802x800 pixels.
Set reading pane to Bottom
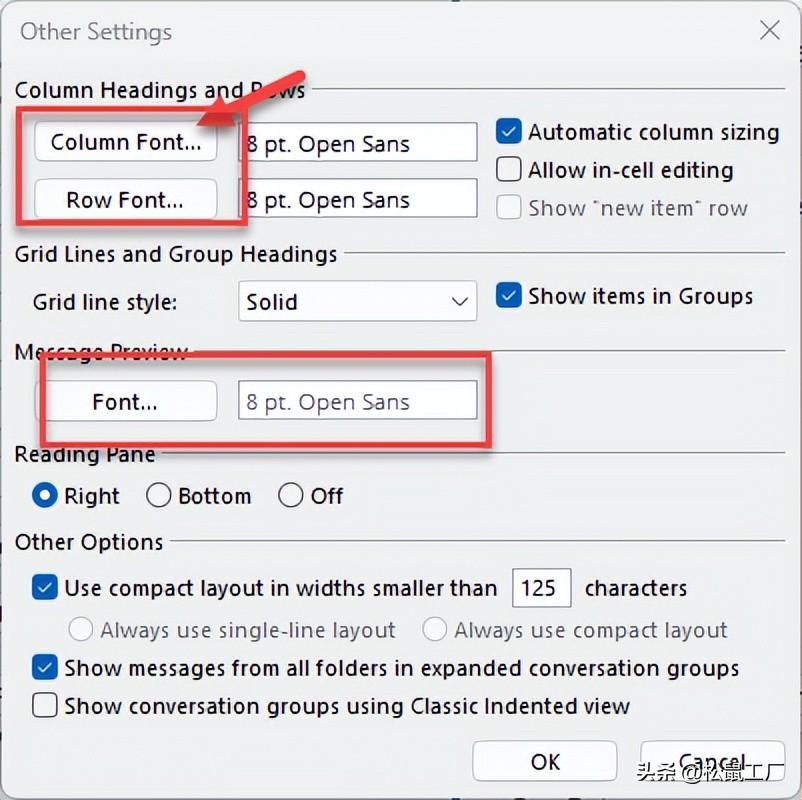point(159,496)
